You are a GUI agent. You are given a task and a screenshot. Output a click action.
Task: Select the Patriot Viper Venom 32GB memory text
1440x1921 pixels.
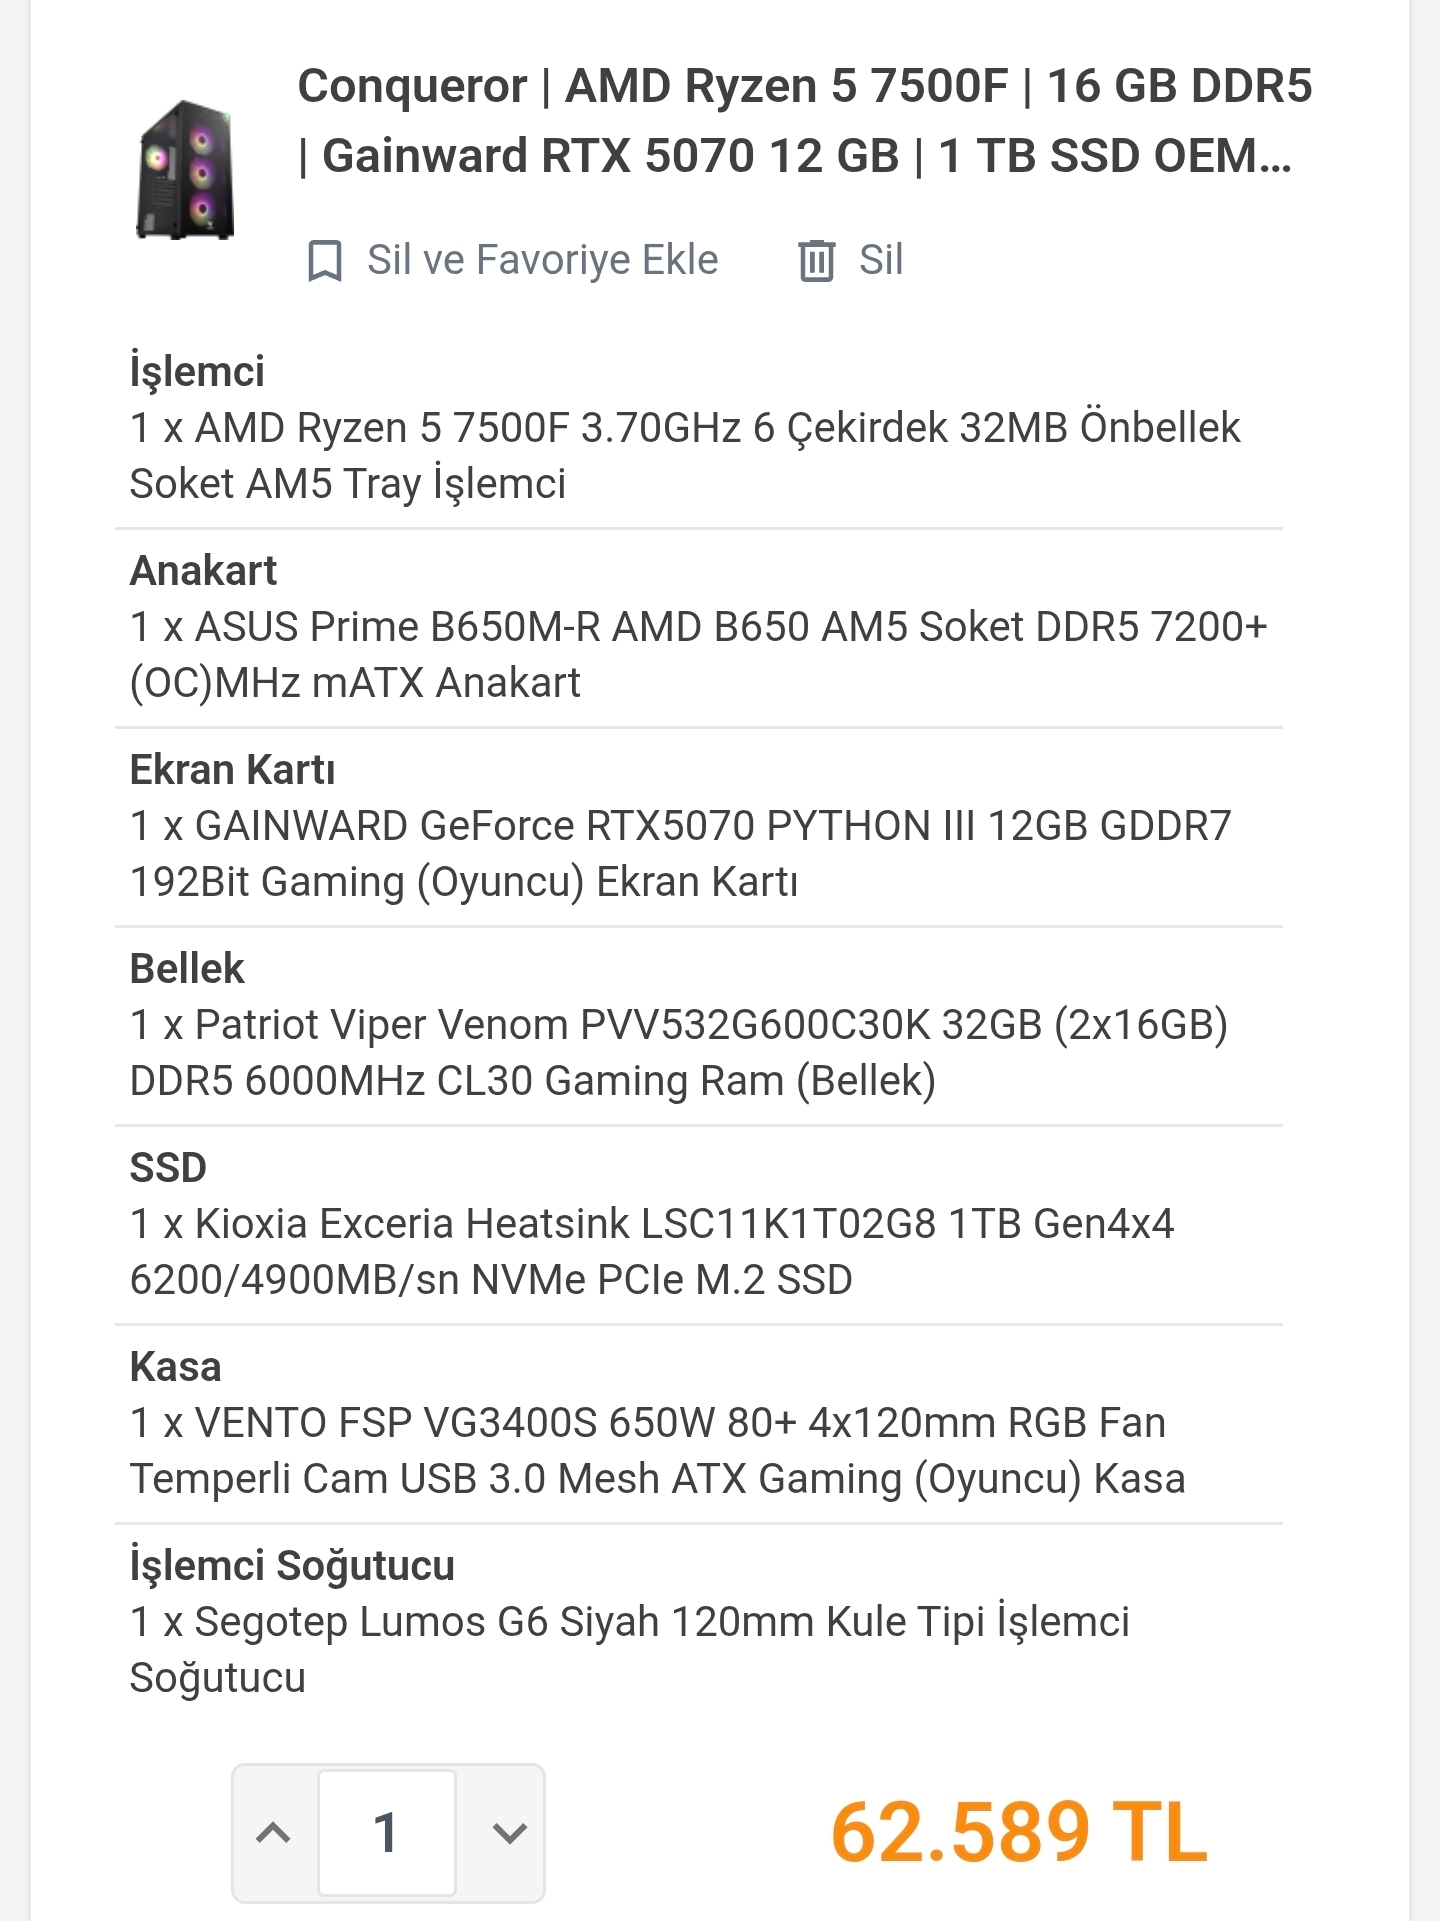tap(679, 1052)
